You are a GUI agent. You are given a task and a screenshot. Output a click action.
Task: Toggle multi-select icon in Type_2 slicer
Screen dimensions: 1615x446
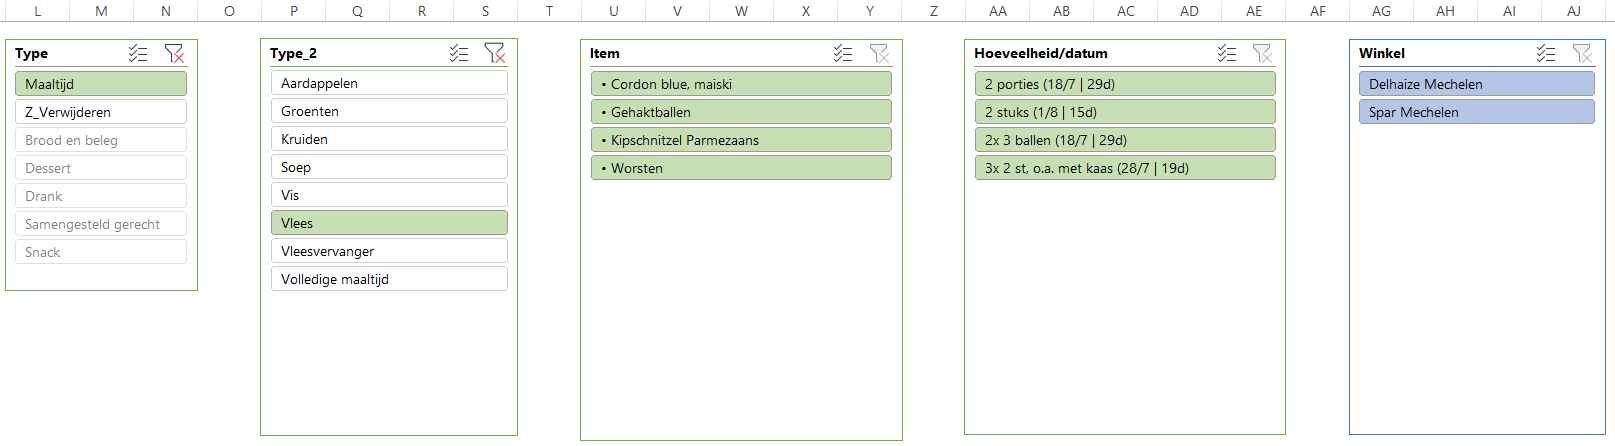click(x=459, y=53)
